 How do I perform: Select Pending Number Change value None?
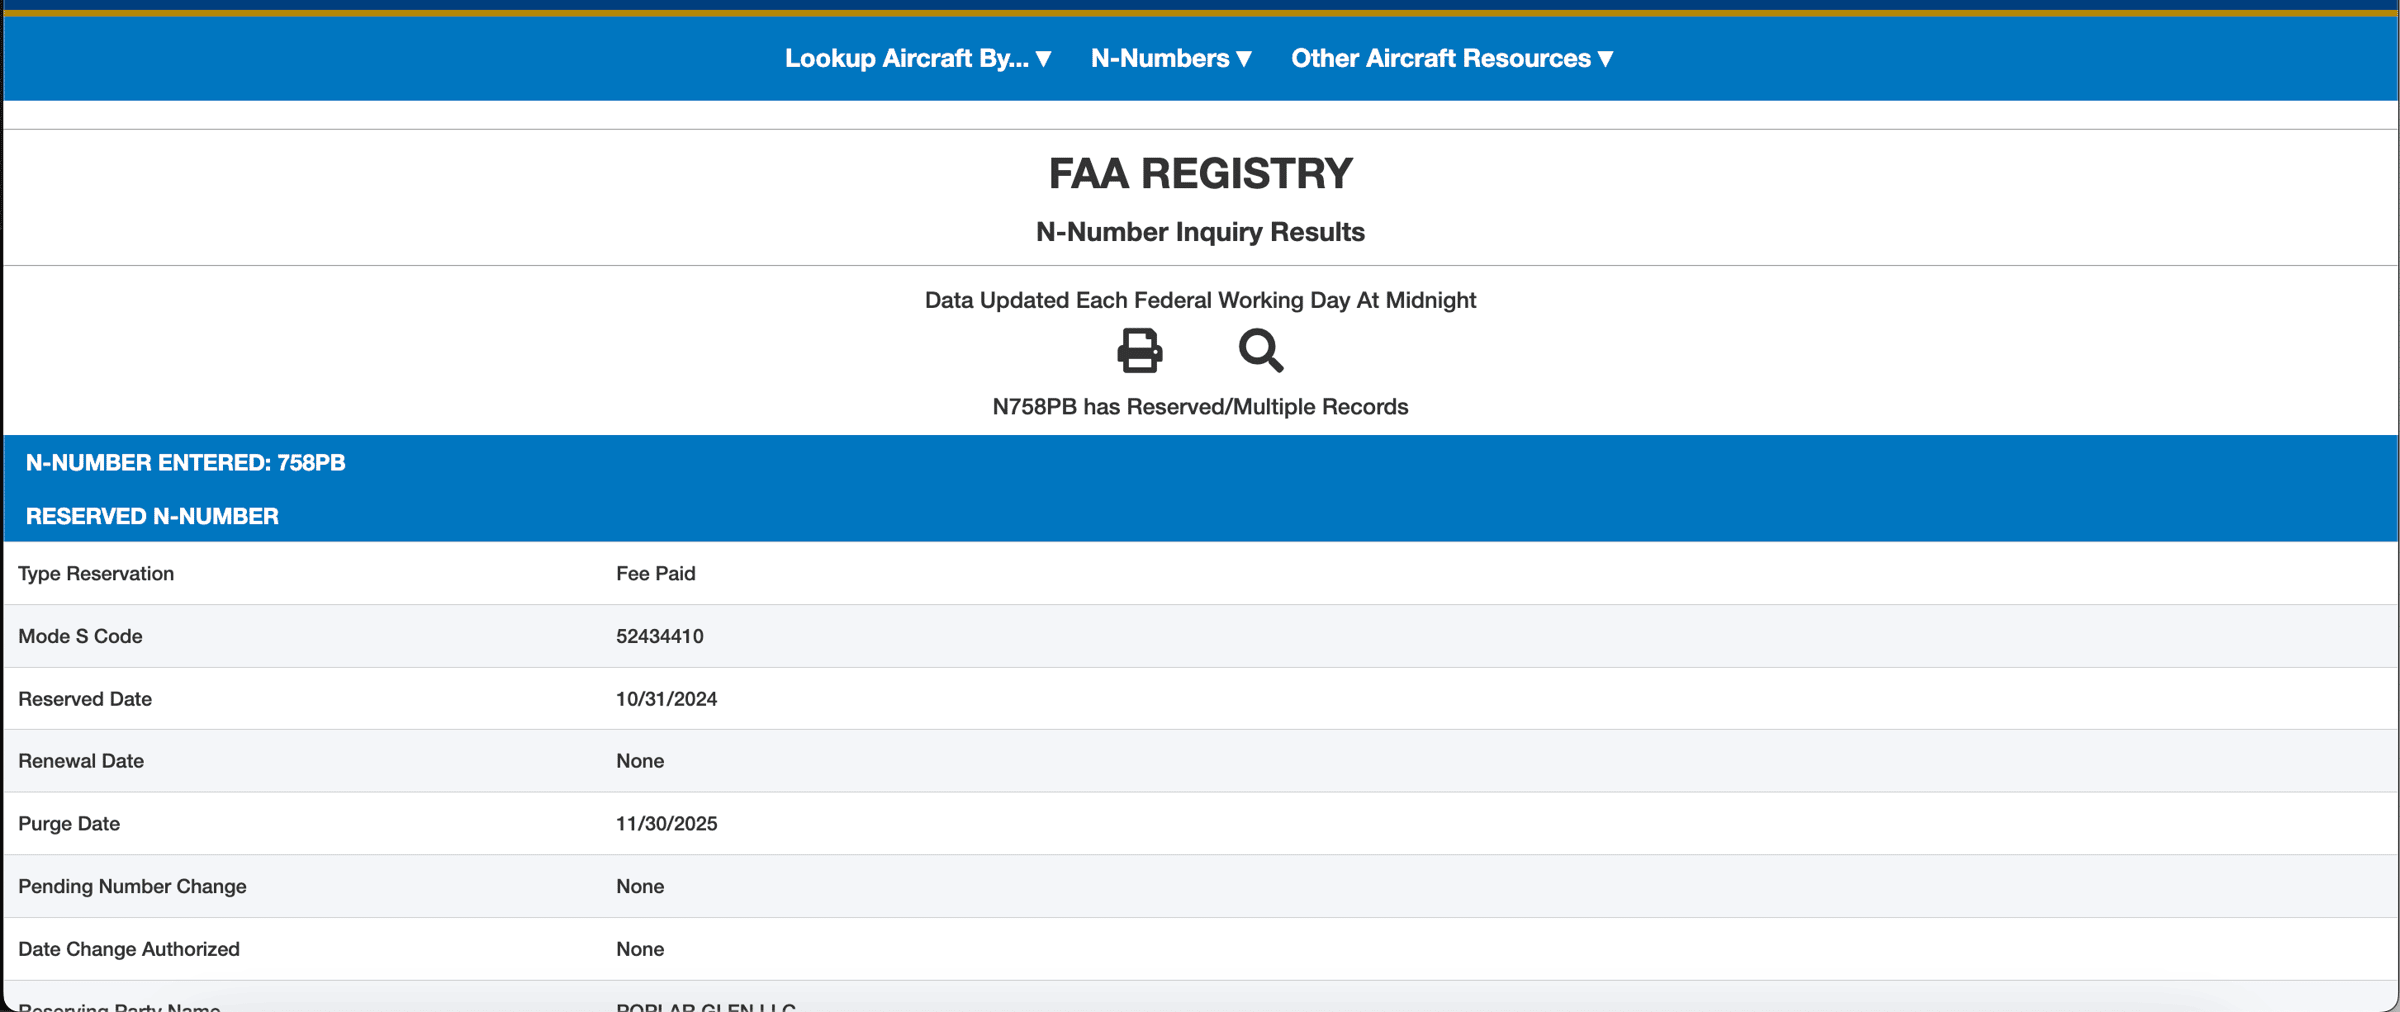tap(640, 886)
